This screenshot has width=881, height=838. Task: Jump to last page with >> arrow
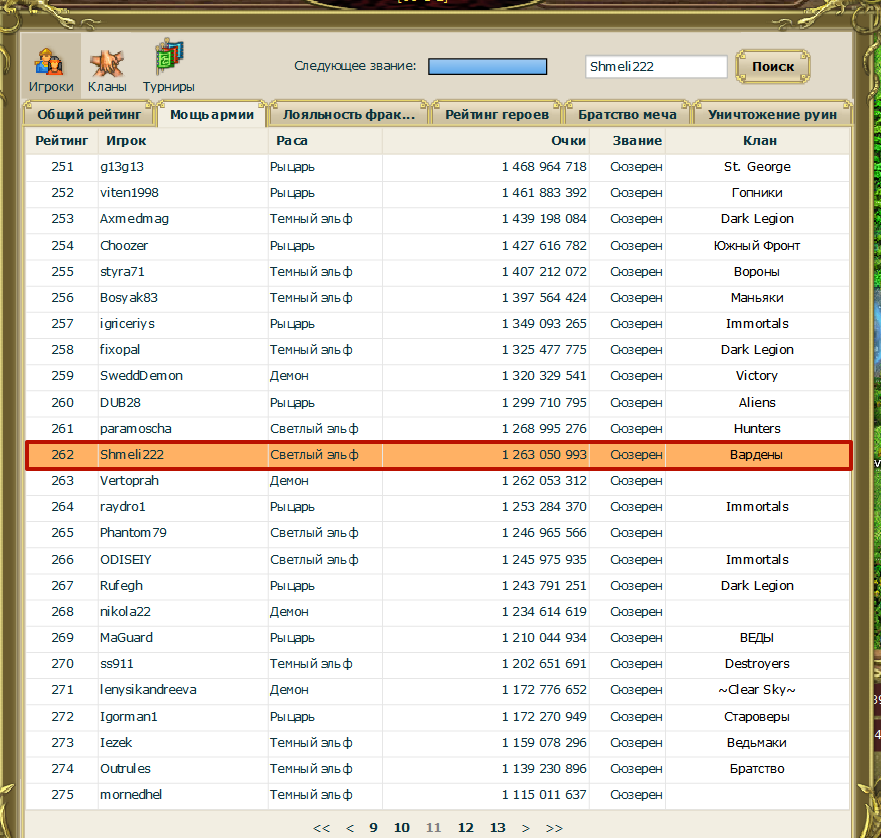[554, 828]
